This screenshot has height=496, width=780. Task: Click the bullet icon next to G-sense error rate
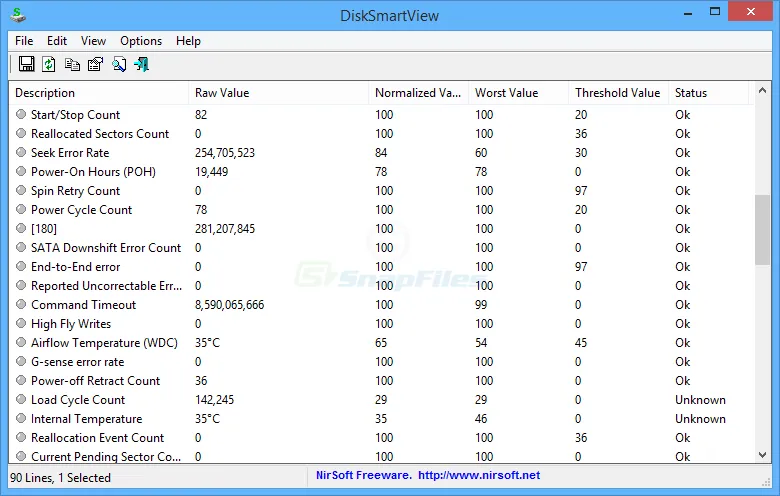21,361
